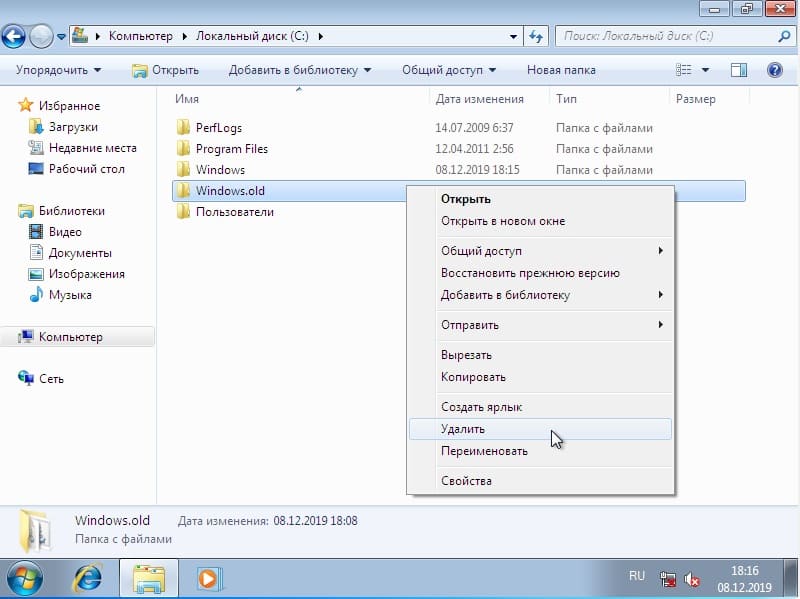Launch Windows Media Player from the taskbar
Image resolution: width=800 pixels, height=599 pixels.
208,577
